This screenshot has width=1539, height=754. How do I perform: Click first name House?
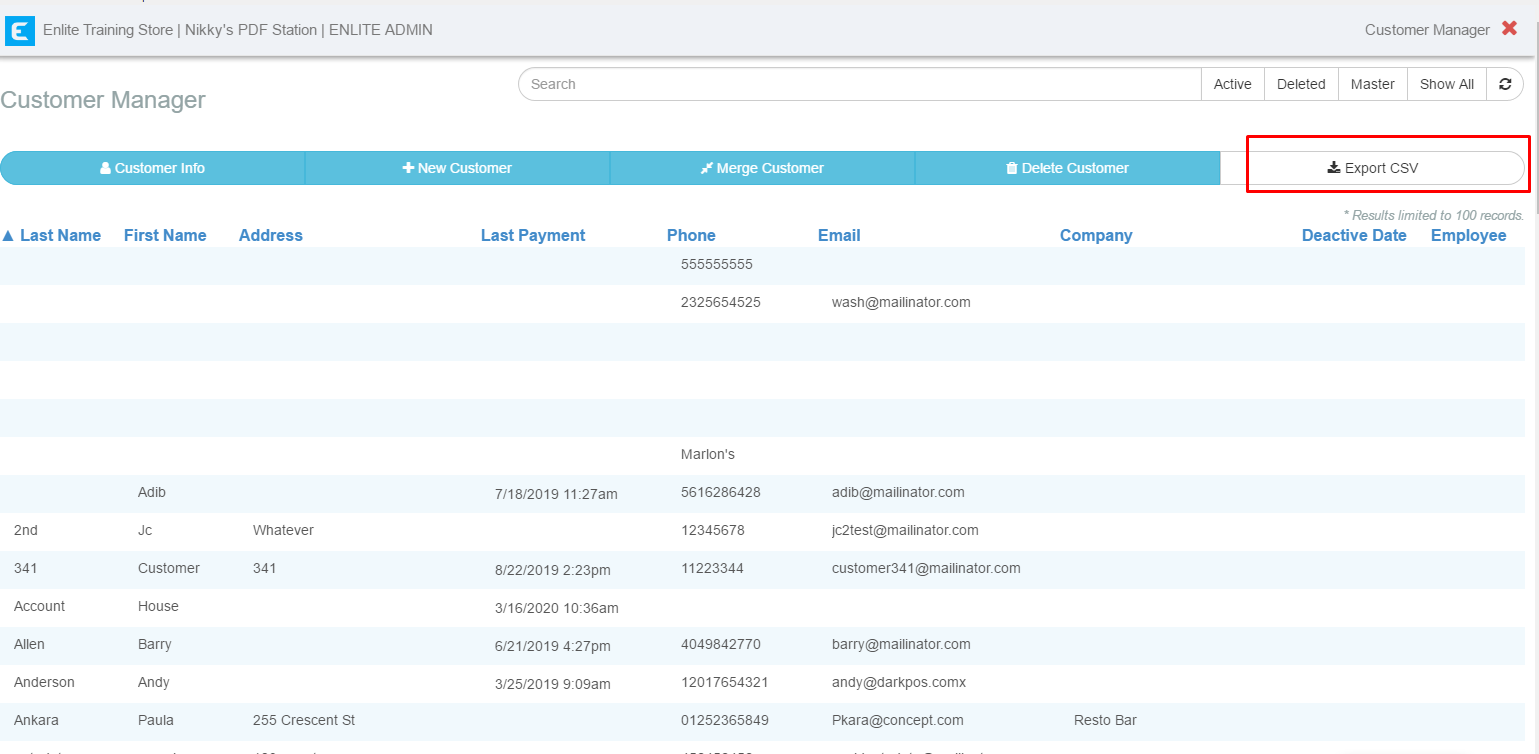[158, 606]
